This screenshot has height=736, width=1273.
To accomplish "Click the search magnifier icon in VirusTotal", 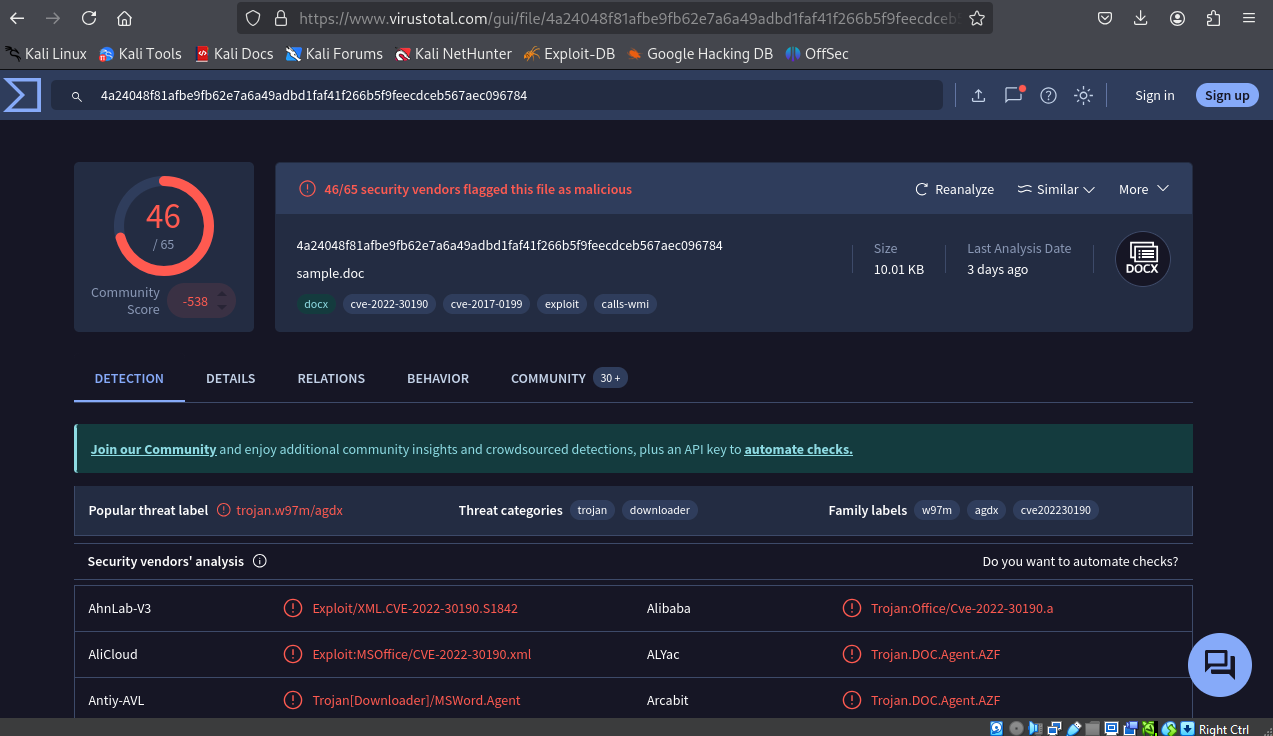I will point(76,96).
